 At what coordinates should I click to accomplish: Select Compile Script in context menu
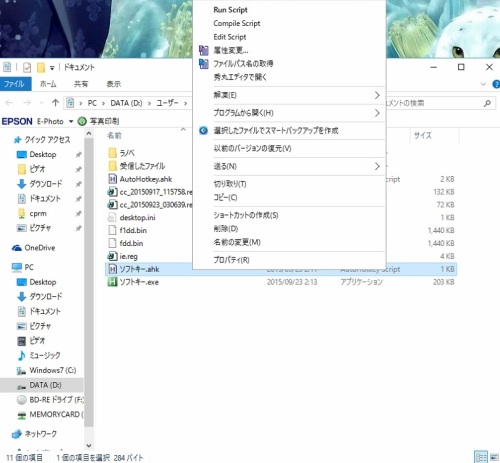click(x=237, y=23)
